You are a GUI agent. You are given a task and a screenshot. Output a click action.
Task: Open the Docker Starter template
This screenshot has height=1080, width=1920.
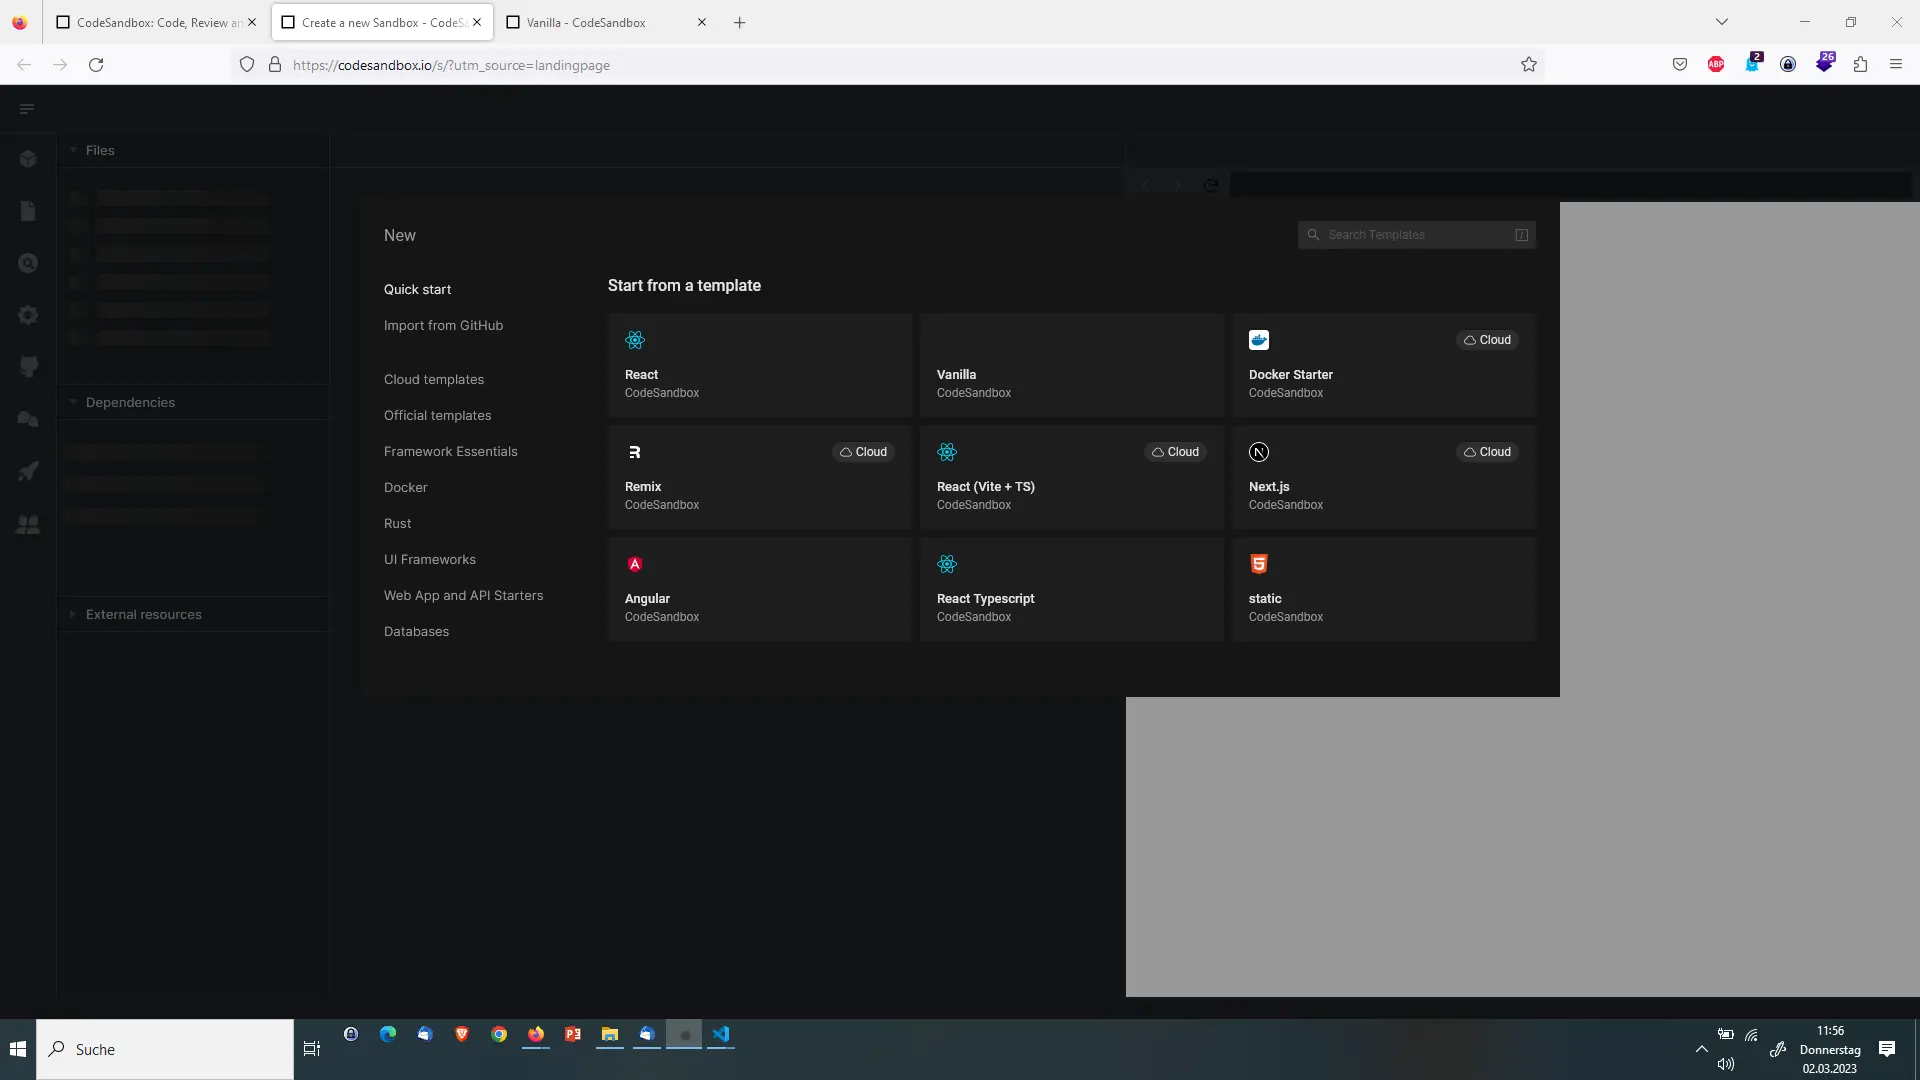coord(1384,365)
